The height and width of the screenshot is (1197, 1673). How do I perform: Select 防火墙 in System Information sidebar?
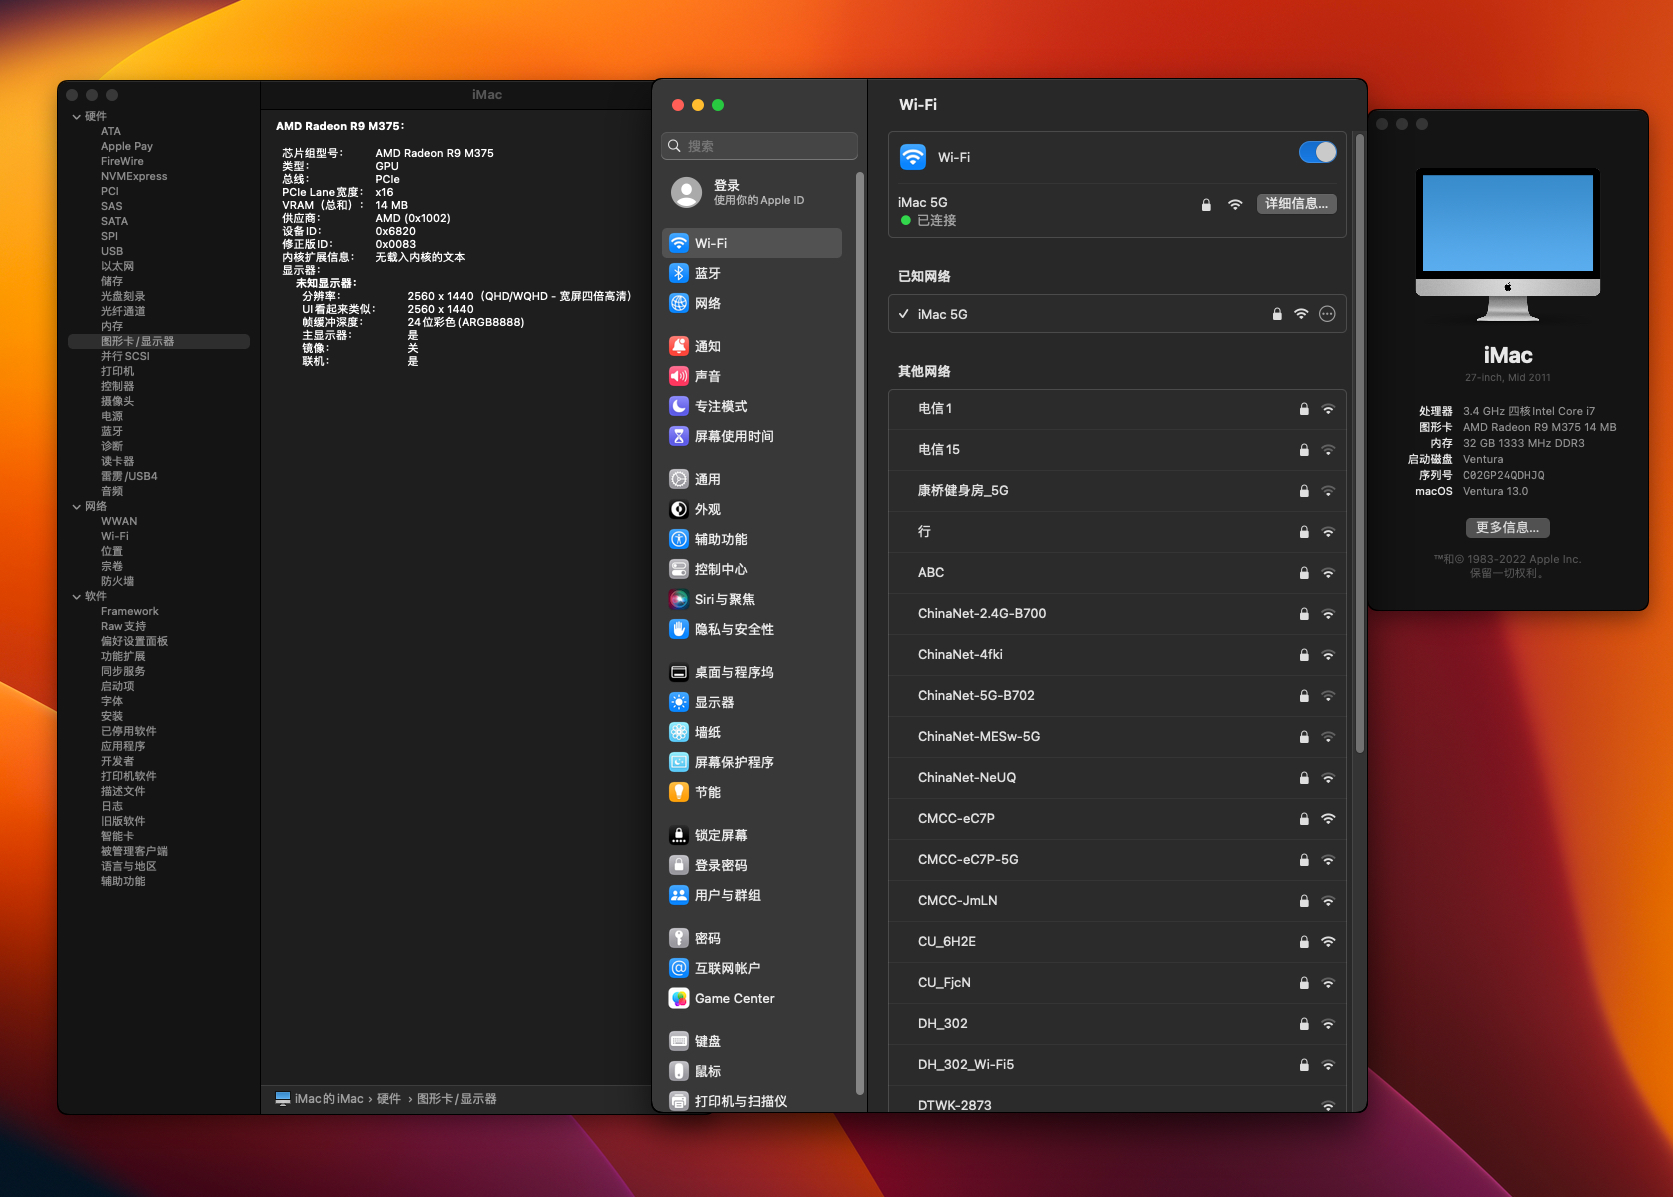[x=117, y=582]
